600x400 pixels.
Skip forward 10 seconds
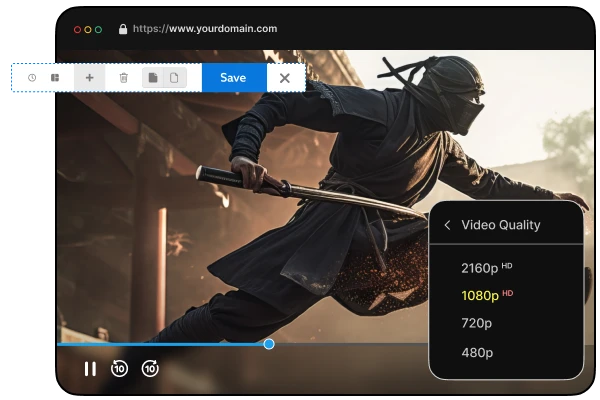click(150, 369)
